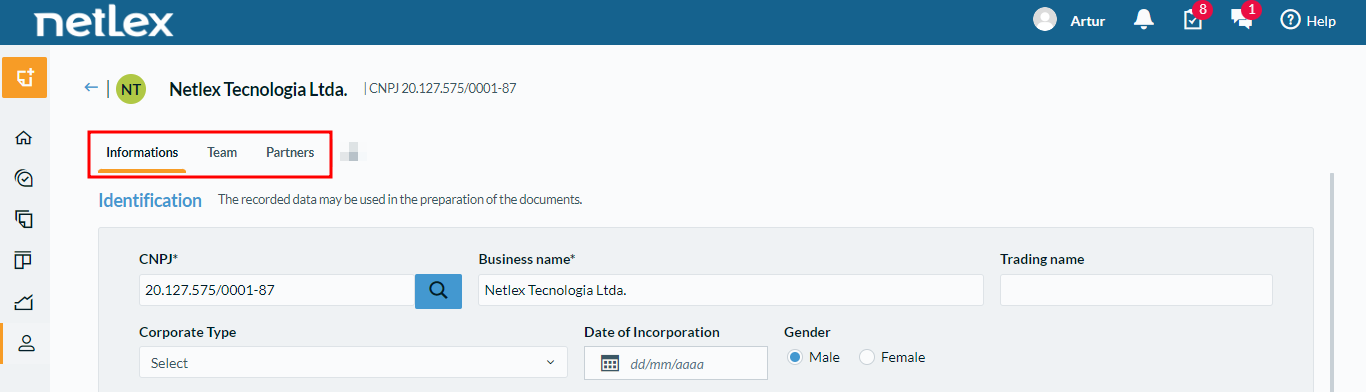Click the Identification section heading
Image resolution: width=1366 pixels, height=392 pixels.
(150, 200)
